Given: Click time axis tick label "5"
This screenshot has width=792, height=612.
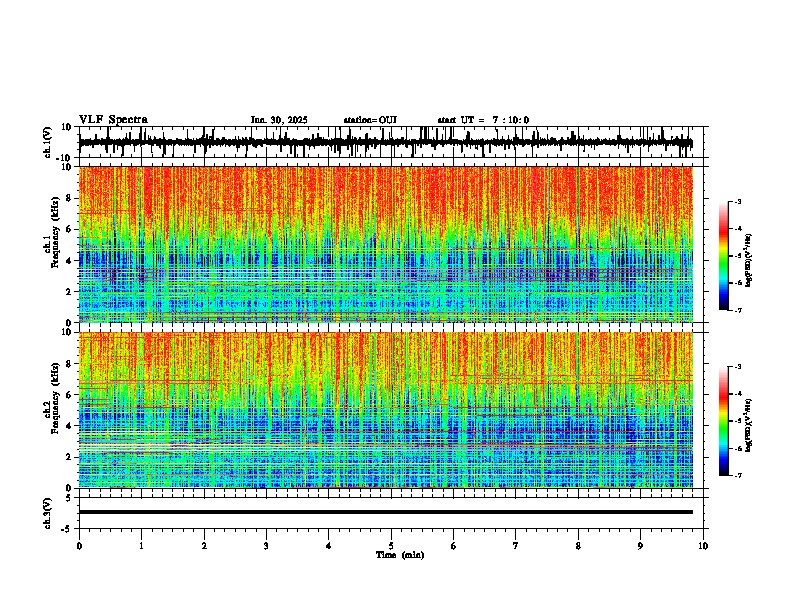Looking at the screenshot, I should [x=391, y=546].
